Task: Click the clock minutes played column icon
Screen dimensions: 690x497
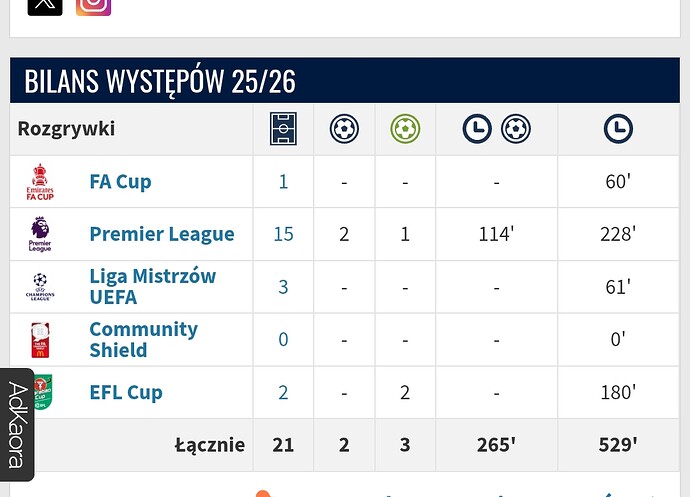Action: click(619, 129)
